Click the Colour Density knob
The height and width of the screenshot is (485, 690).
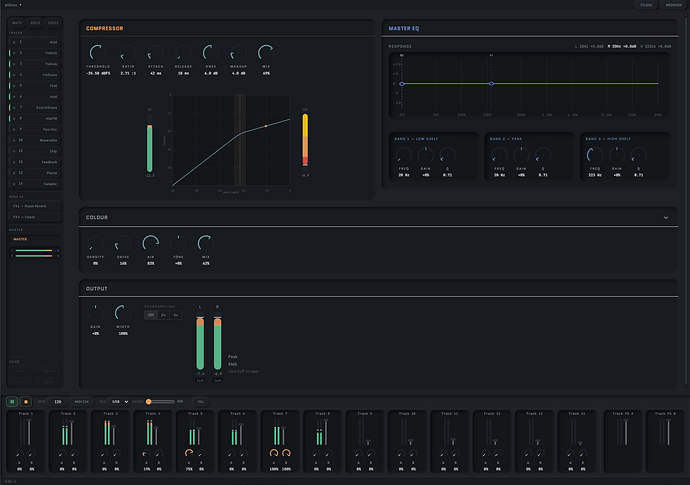(95, 243)
